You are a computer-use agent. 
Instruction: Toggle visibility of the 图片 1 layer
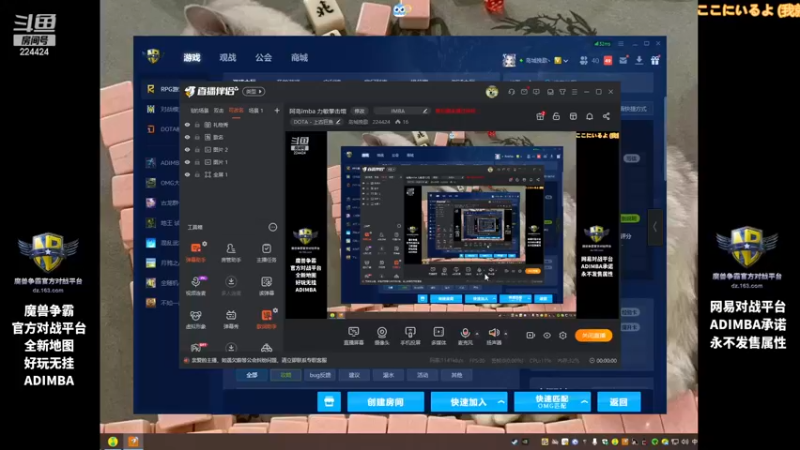187,162
